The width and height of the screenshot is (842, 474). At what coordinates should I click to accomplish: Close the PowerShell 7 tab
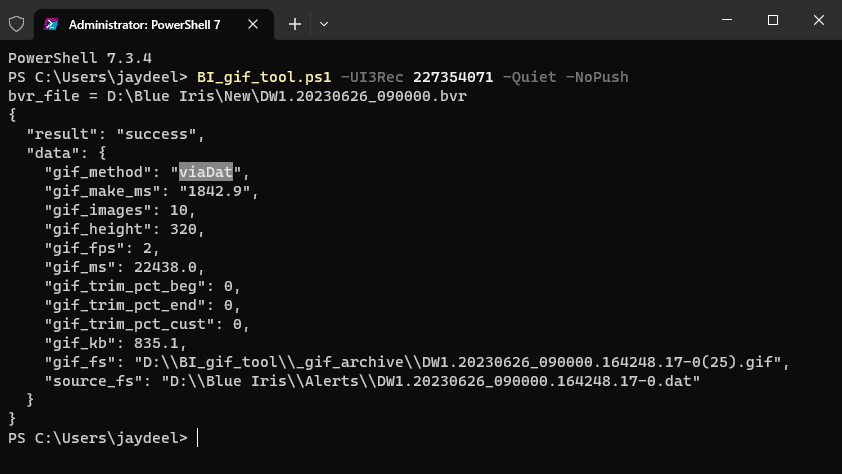[253, 24]
